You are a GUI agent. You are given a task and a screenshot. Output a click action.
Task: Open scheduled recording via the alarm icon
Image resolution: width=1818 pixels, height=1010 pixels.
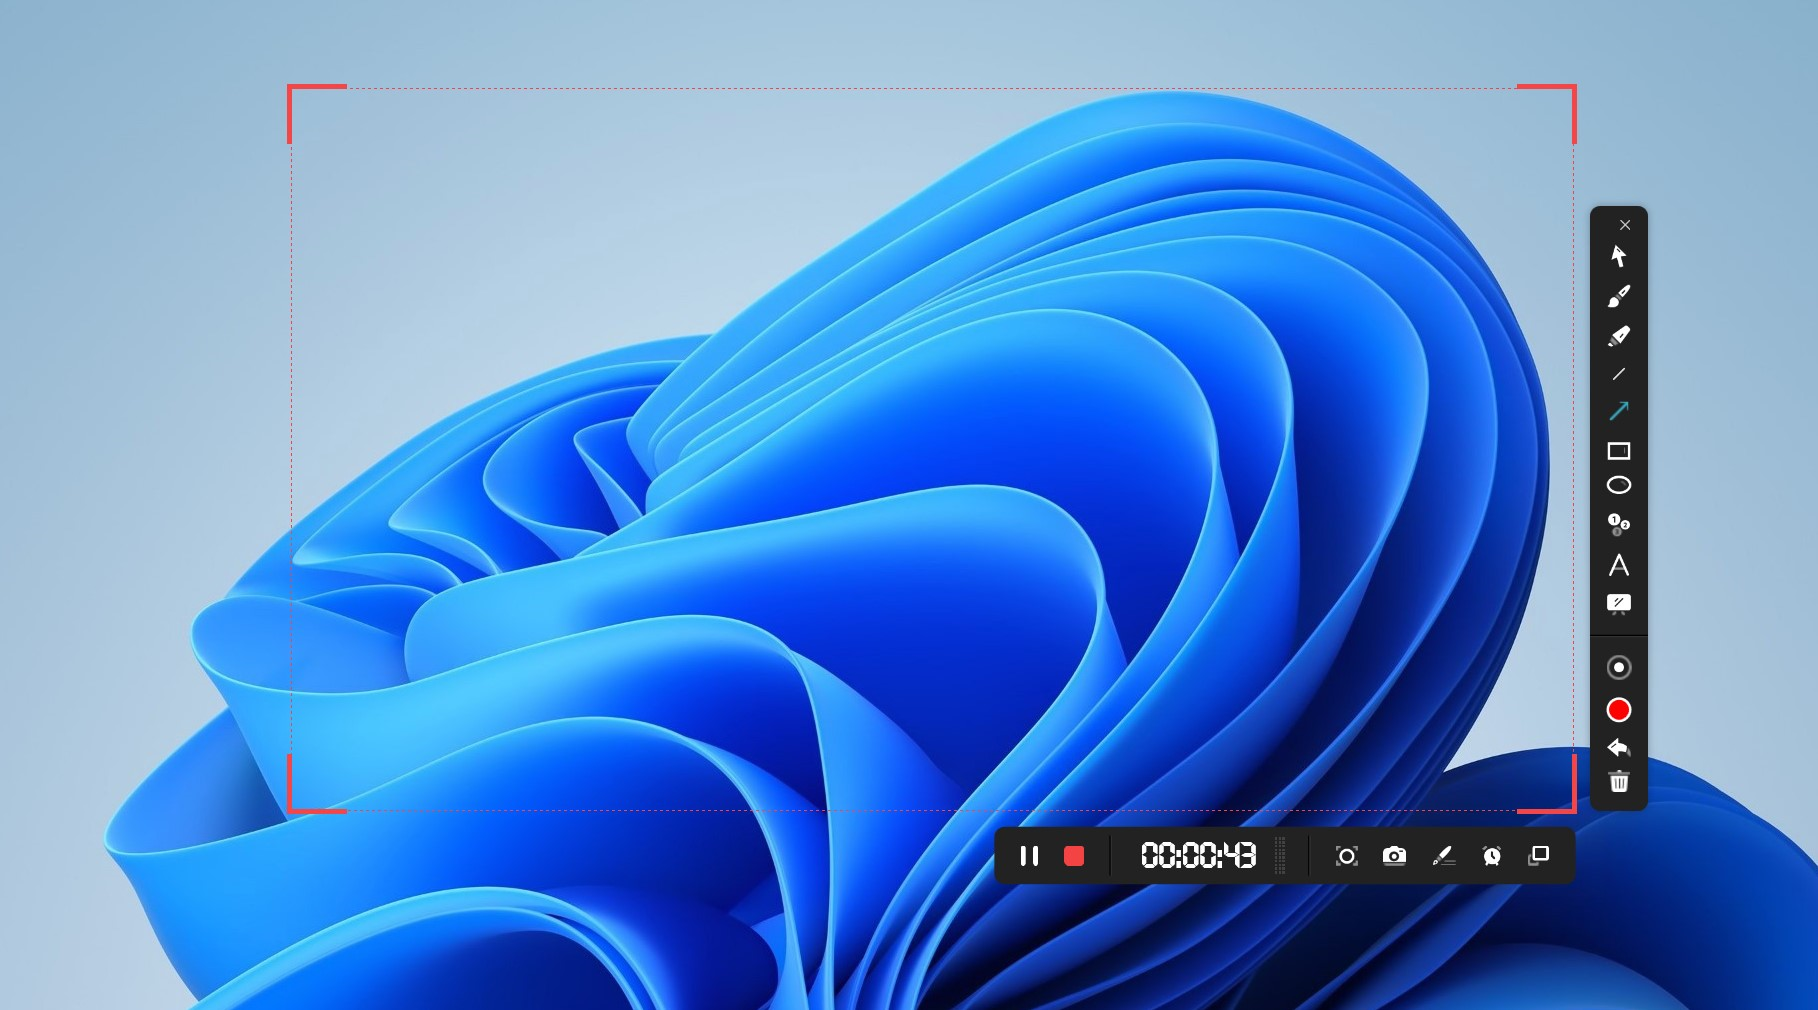point(1490,856)
